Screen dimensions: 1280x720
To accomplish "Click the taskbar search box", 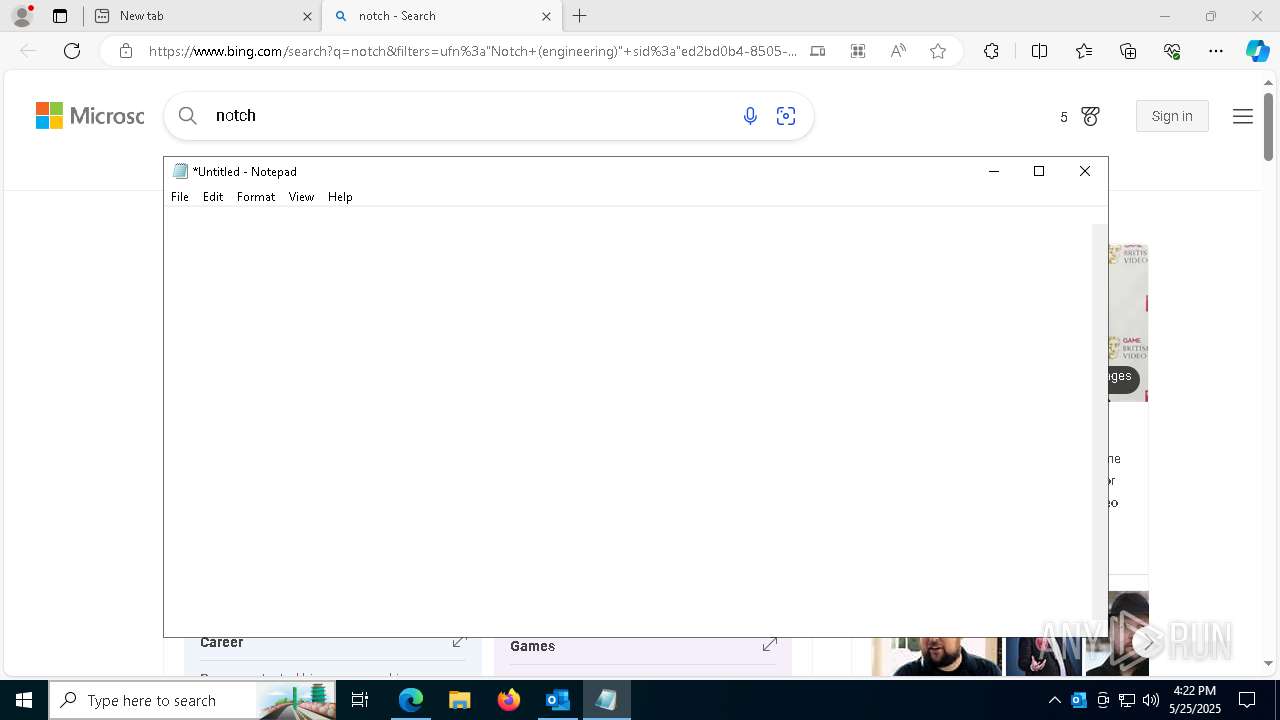I will pyautogui.click(x=192, y=700).
